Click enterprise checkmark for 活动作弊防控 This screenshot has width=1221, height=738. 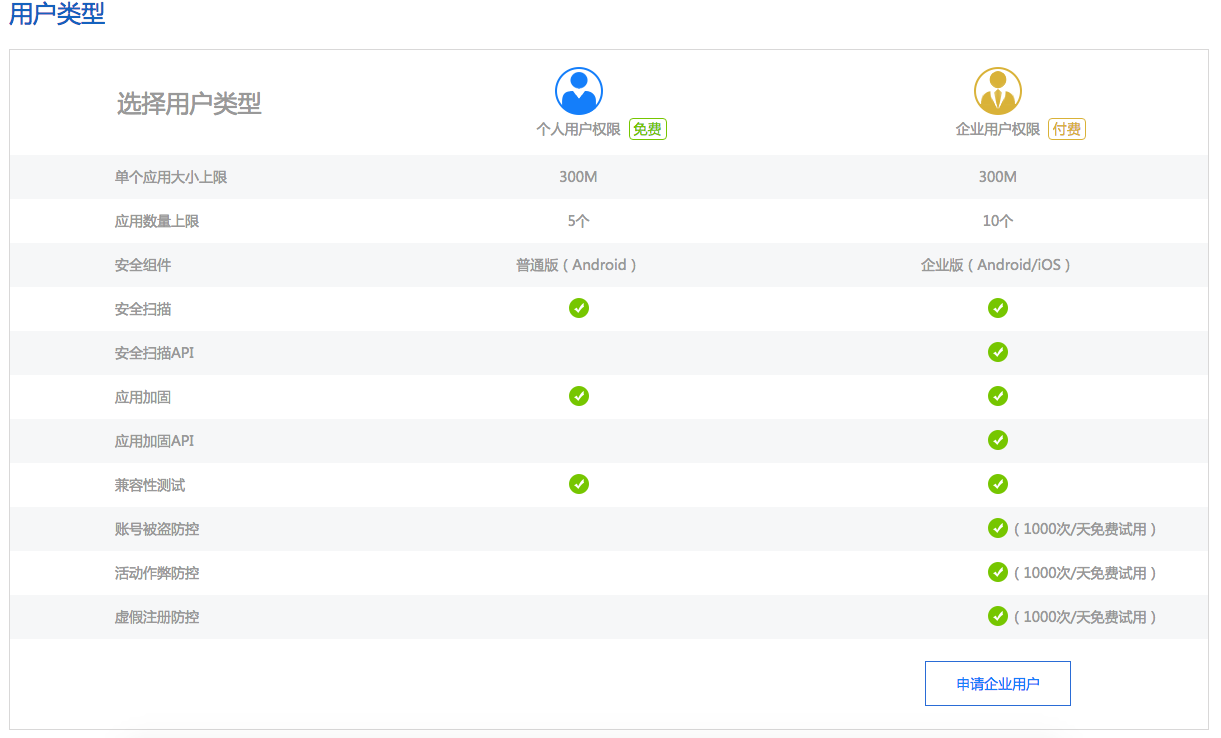click(997, 572)
